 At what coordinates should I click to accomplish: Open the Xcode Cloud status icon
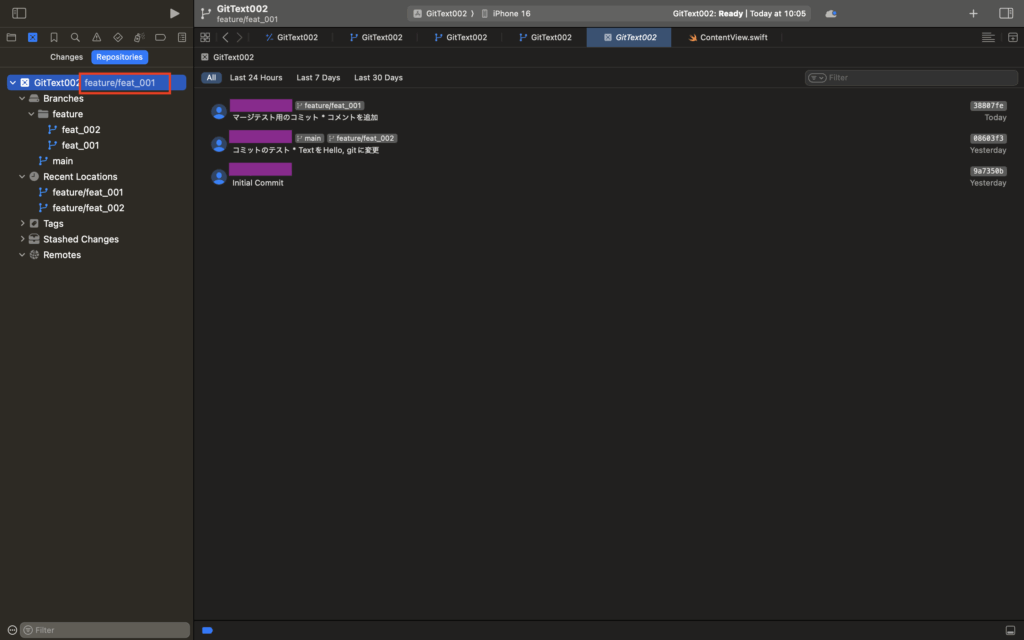tap(831, 13)
